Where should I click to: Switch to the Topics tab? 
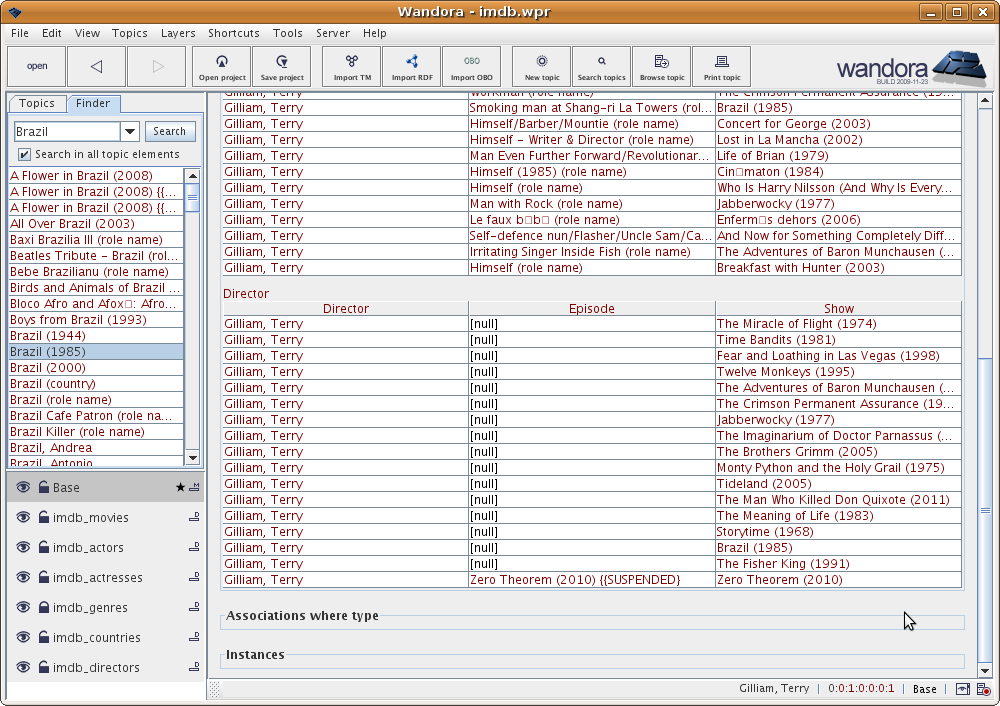[37, 103]
